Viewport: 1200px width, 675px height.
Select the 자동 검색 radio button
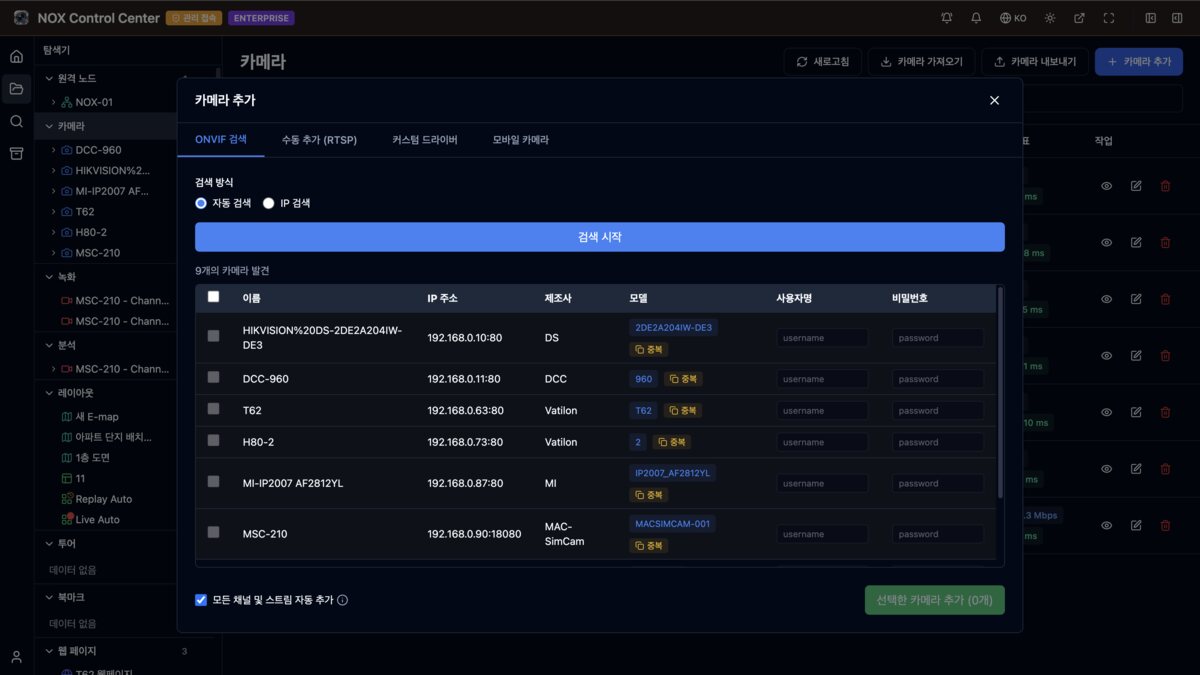coord(201,203)
